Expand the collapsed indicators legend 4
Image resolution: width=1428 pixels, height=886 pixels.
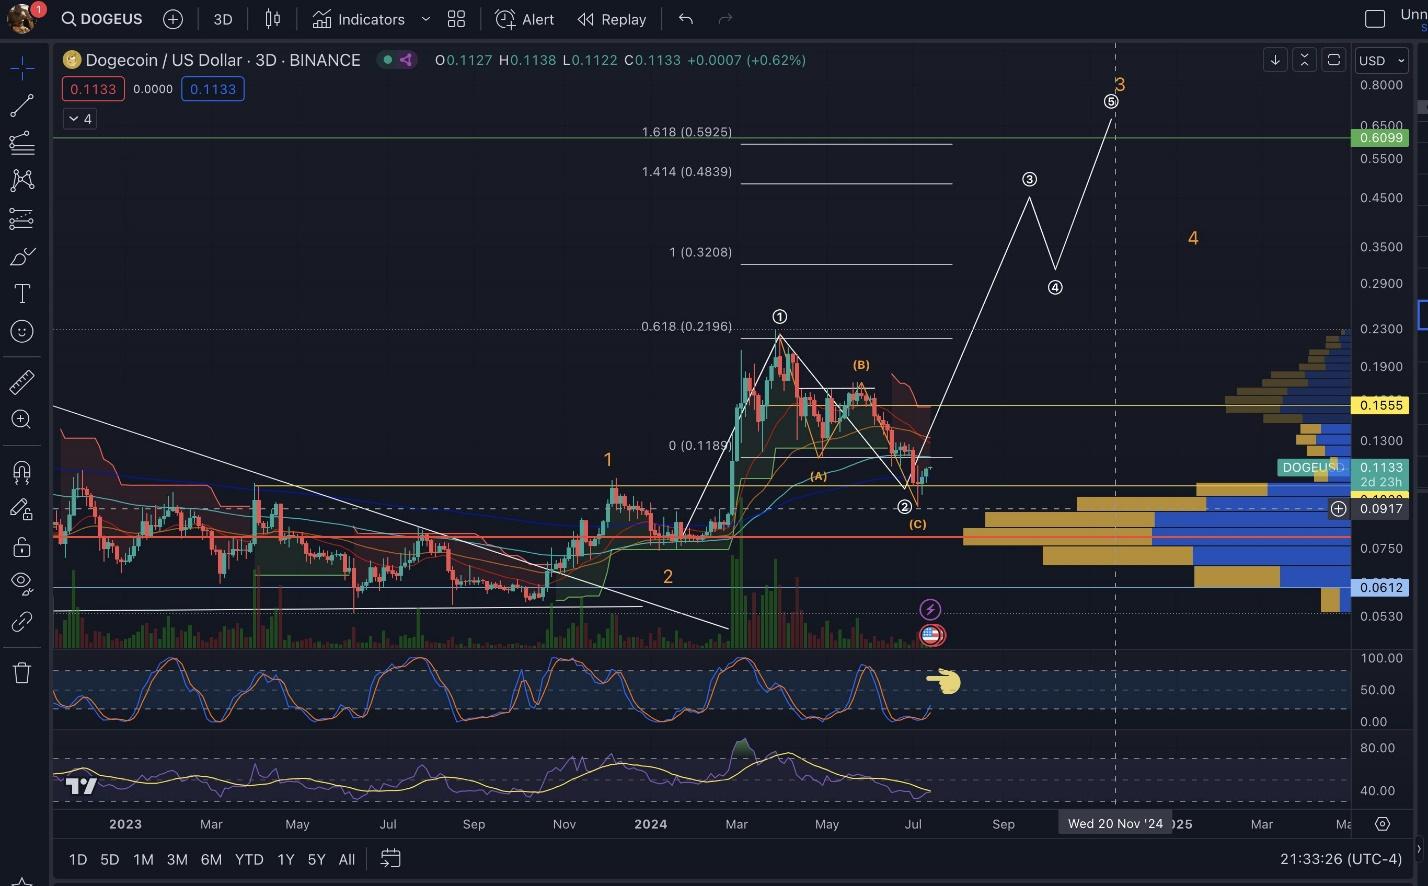coord(80,119)
